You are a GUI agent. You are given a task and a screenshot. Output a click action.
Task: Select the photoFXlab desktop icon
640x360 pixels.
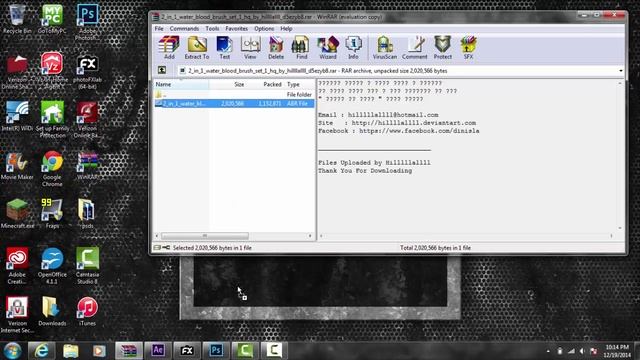click(x=87, y=72)
